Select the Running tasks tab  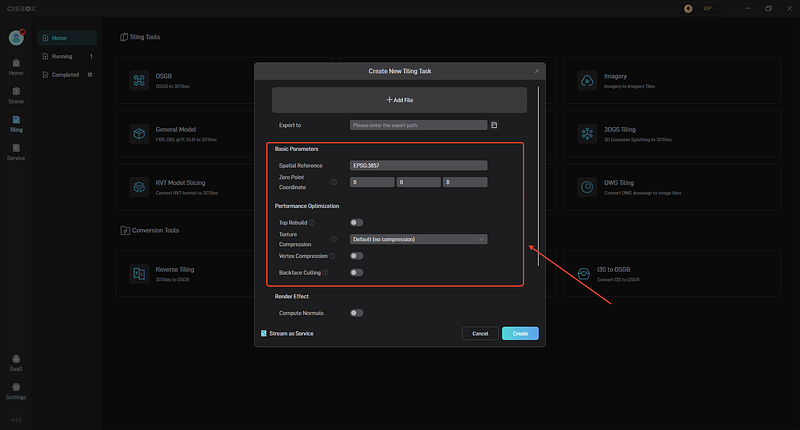[67, 56]
